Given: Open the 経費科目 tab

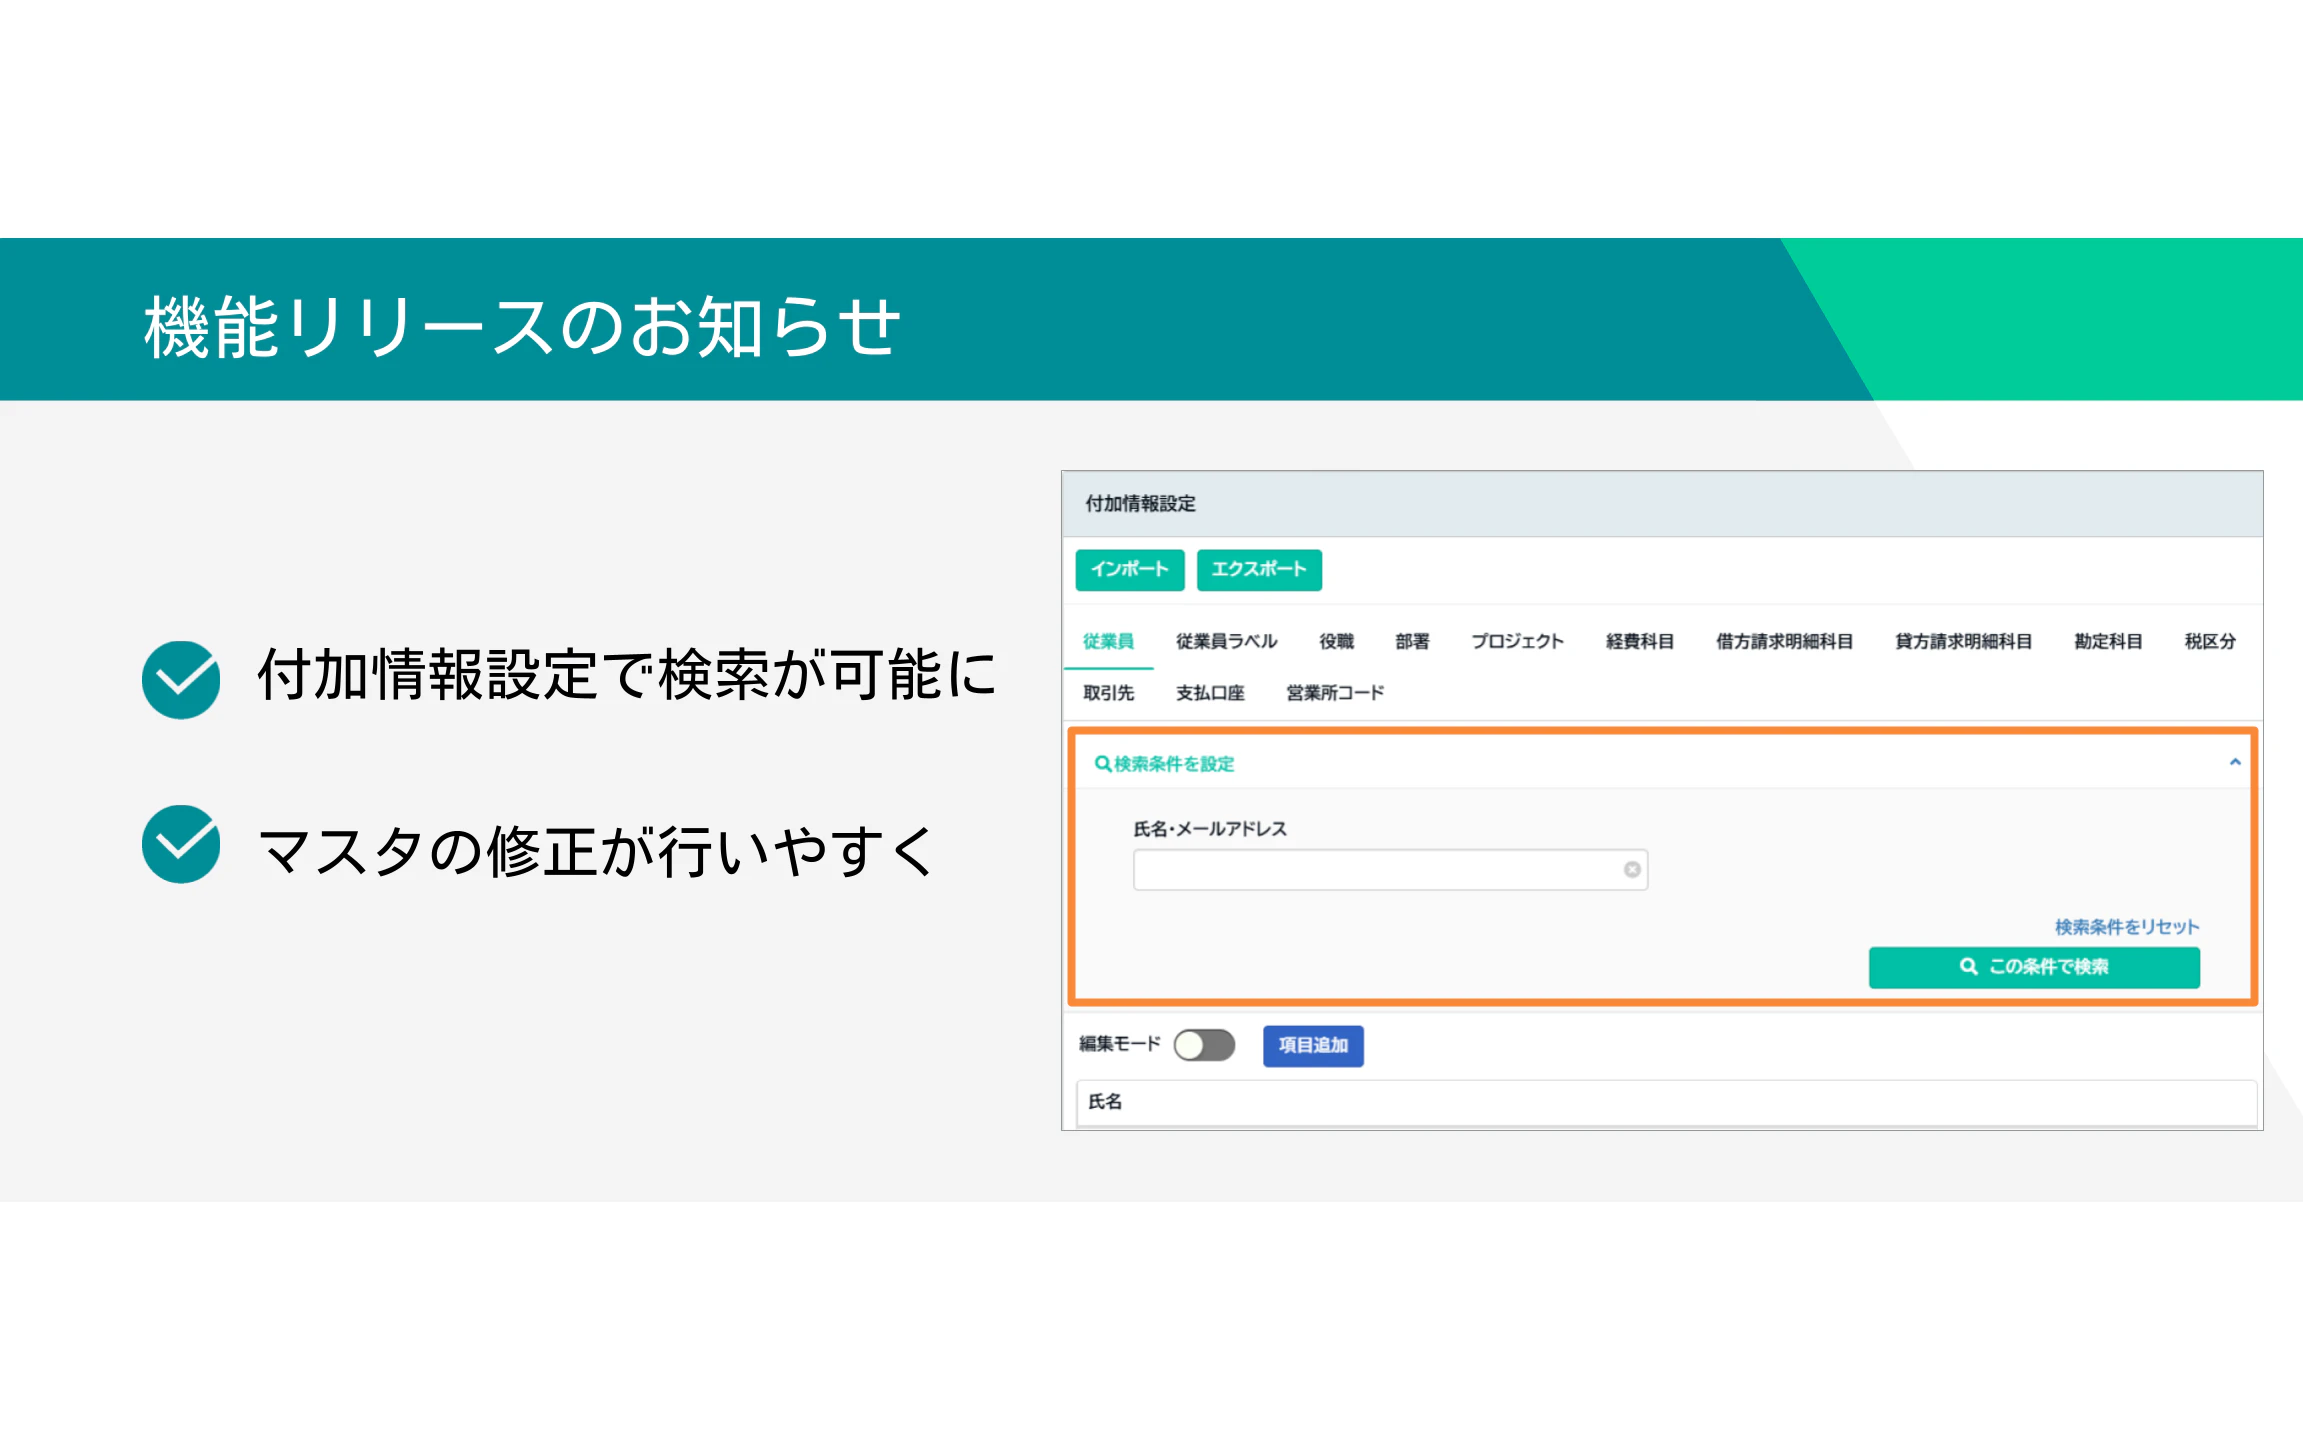Looking at the screenshot, I should coord(1639,641).
